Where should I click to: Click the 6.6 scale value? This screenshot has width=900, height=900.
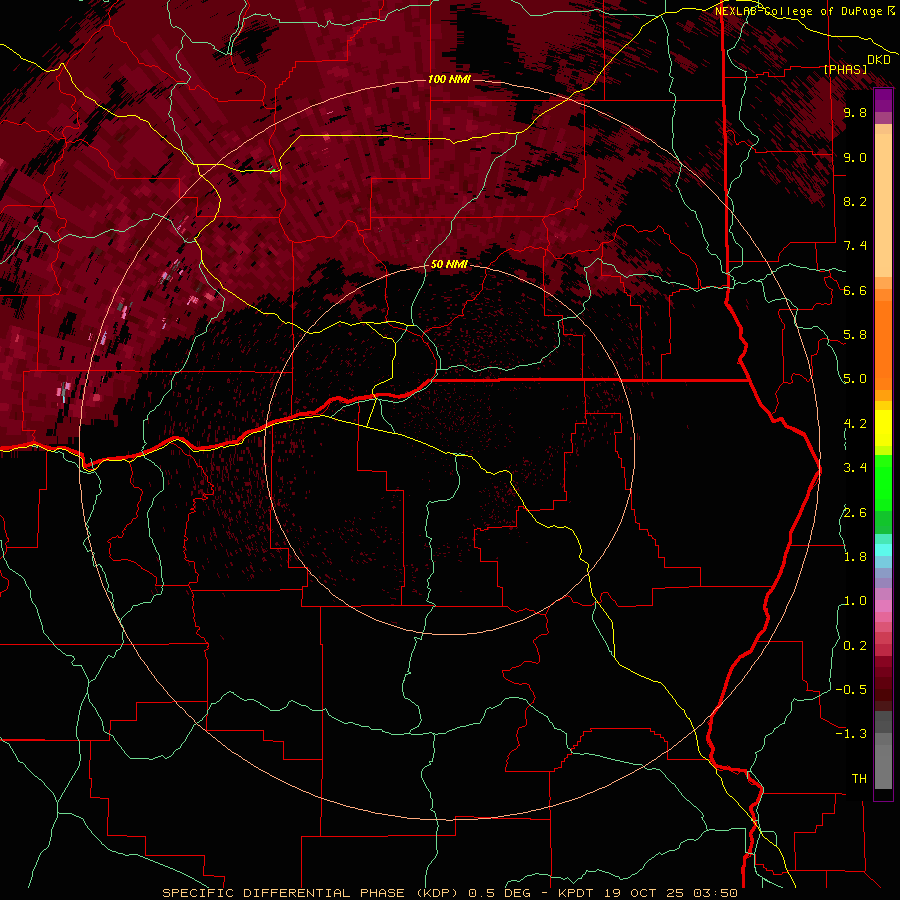855,290
